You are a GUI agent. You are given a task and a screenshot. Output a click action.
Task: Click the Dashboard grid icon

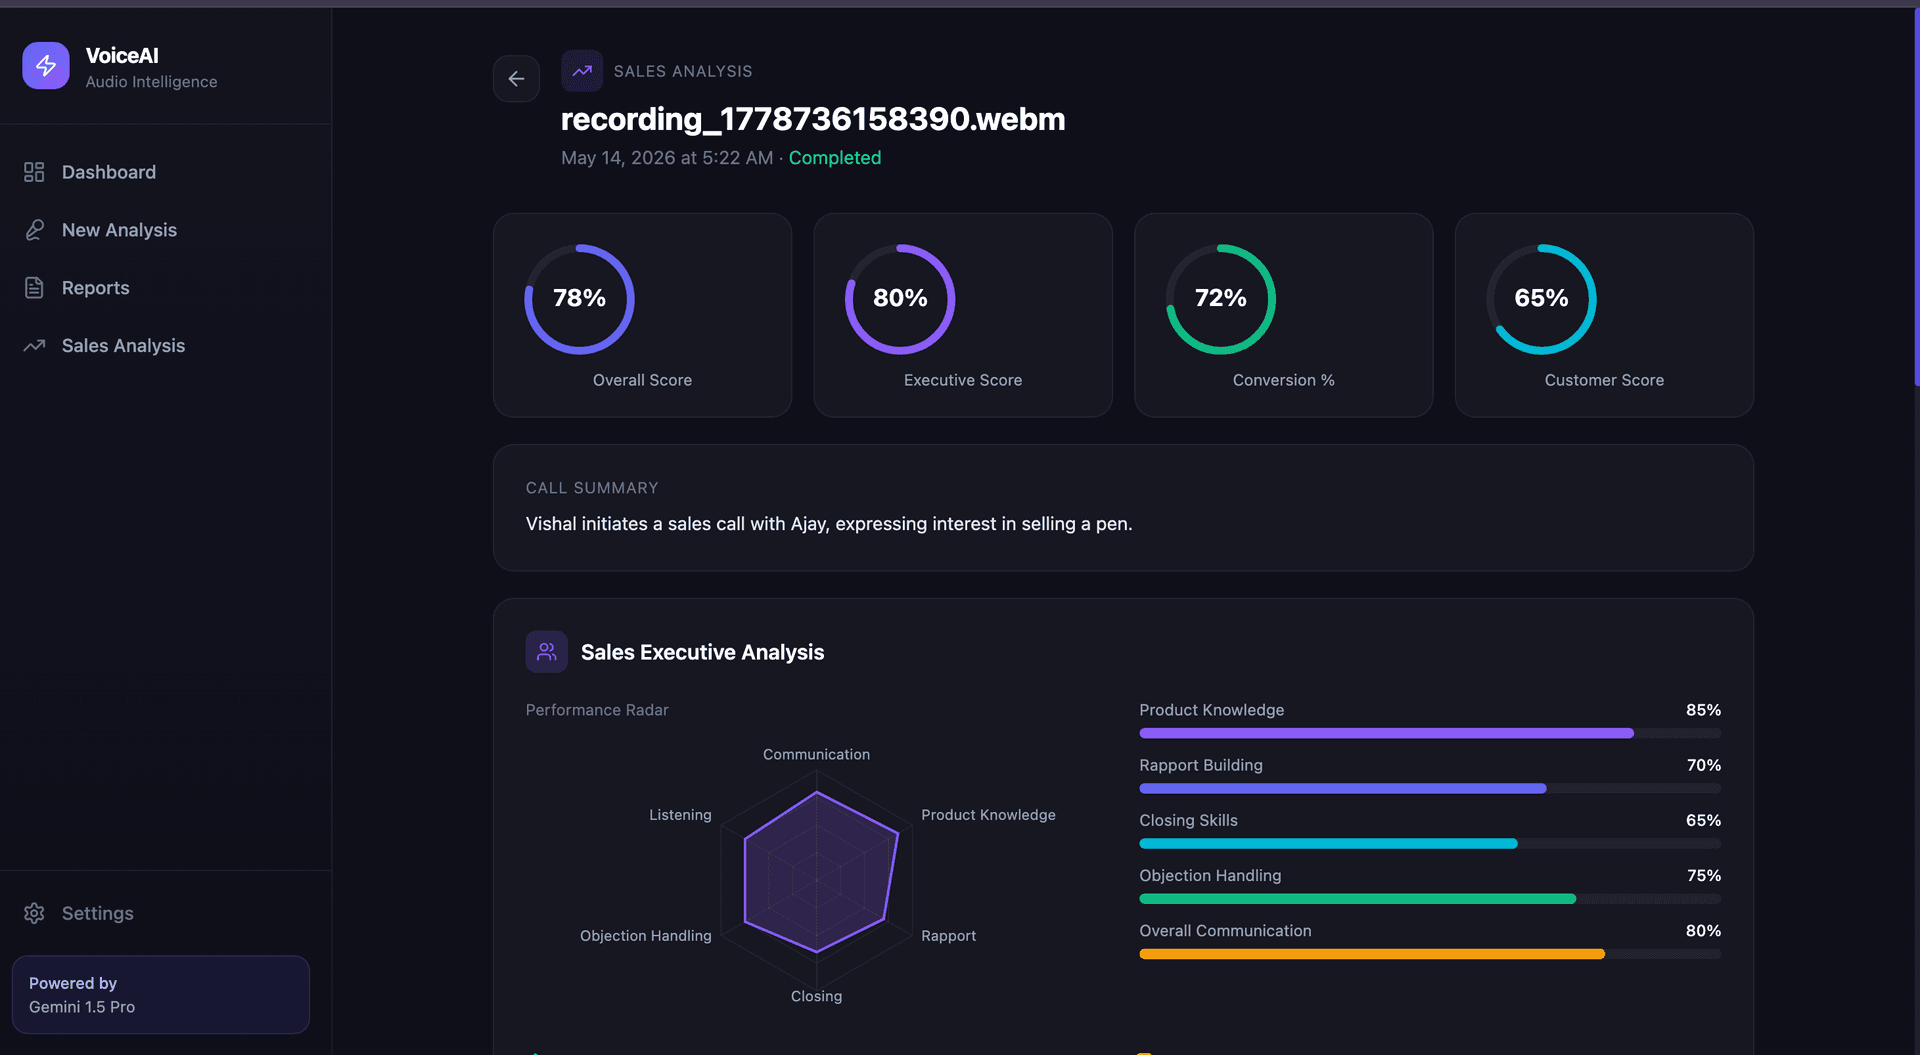(34, 172)
